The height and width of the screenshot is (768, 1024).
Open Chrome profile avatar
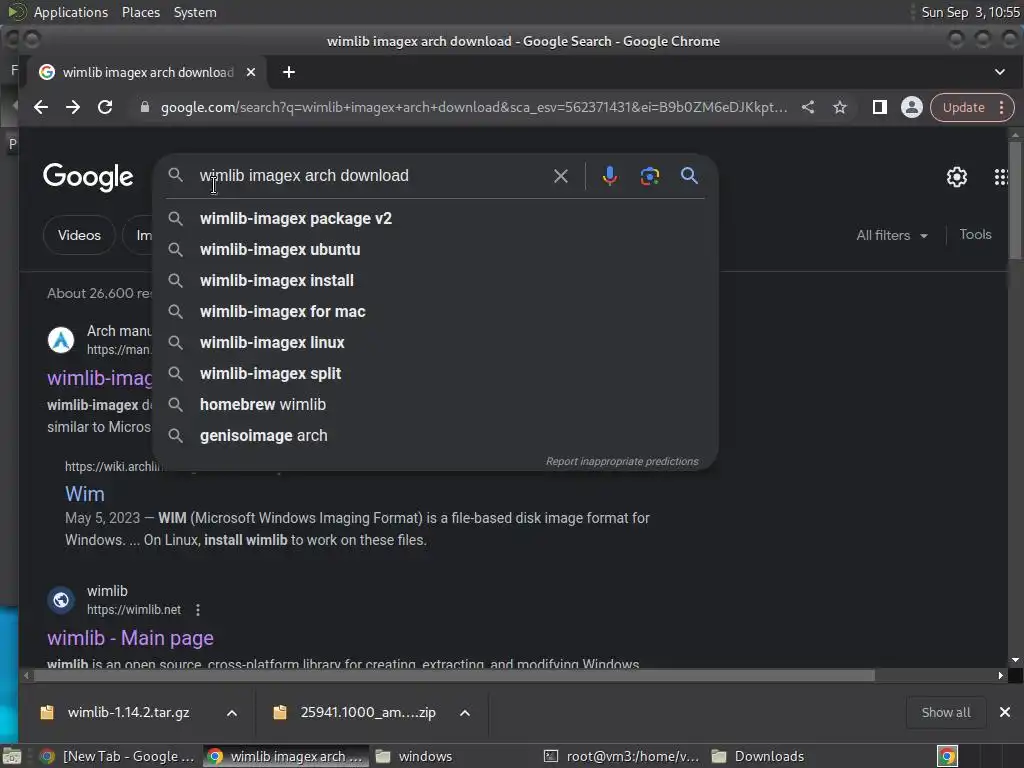click(912, 107)
